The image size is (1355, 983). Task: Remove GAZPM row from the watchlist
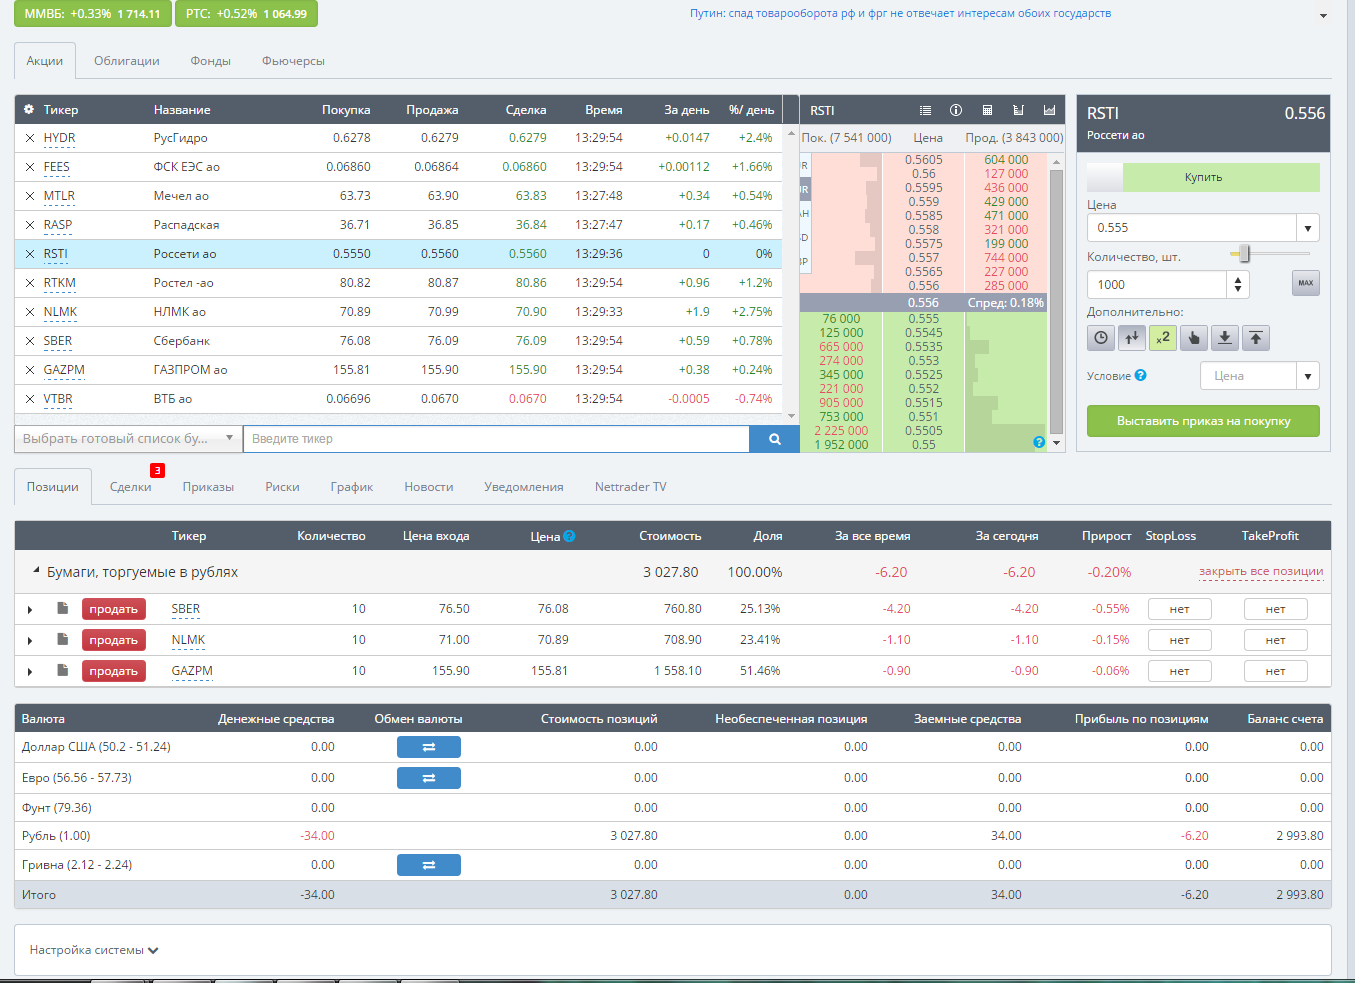(29, 370)
